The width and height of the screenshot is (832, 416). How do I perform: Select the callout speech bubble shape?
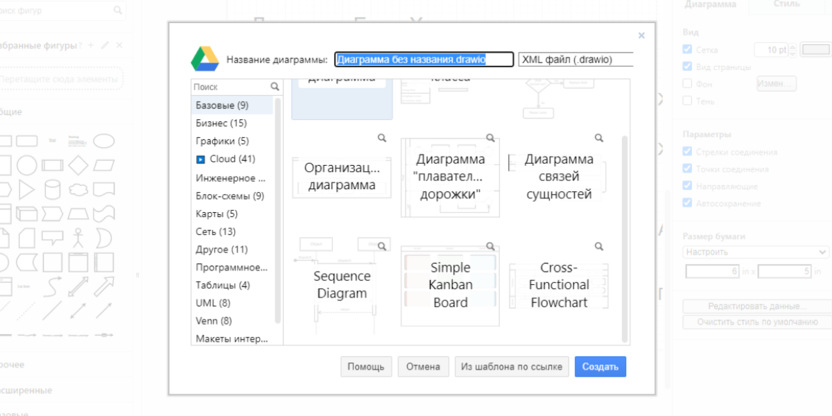pos(52,238)
